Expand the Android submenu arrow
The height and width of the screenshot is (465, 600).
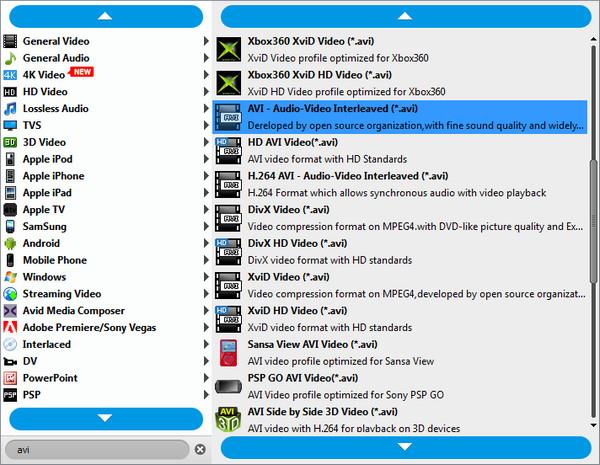(x=206, y=243)
